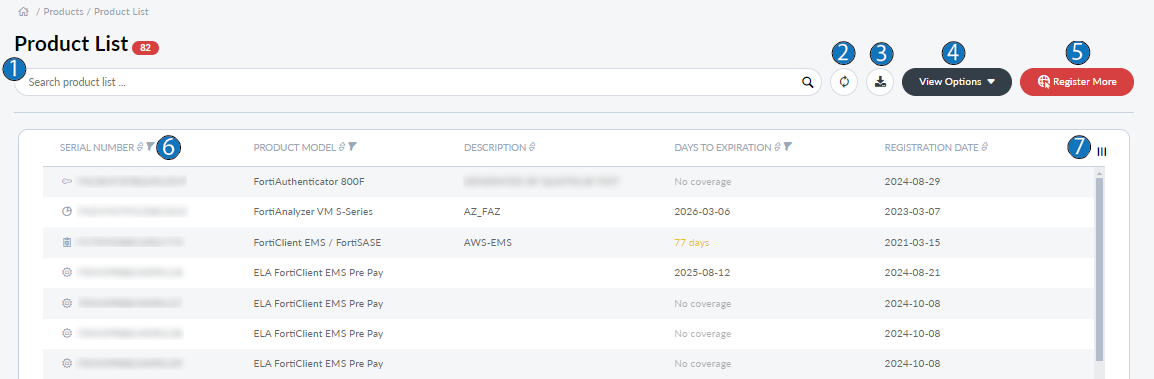Click registration date 2024-08-29
This screenshot has width=1154, height=379.
coord(913,181)
